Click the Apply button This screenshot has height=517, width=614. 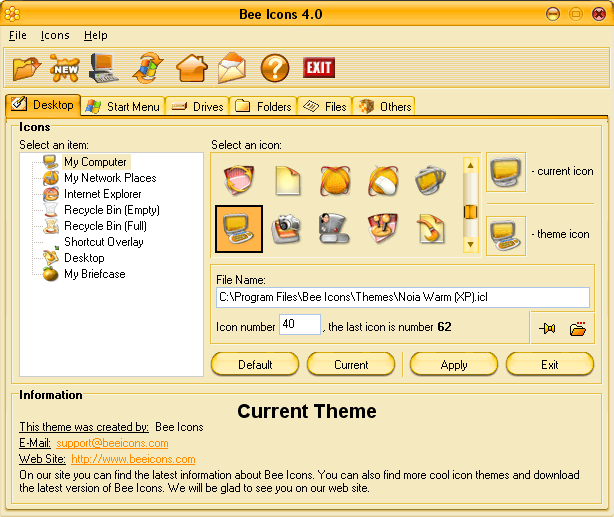[x=454, y=364]
